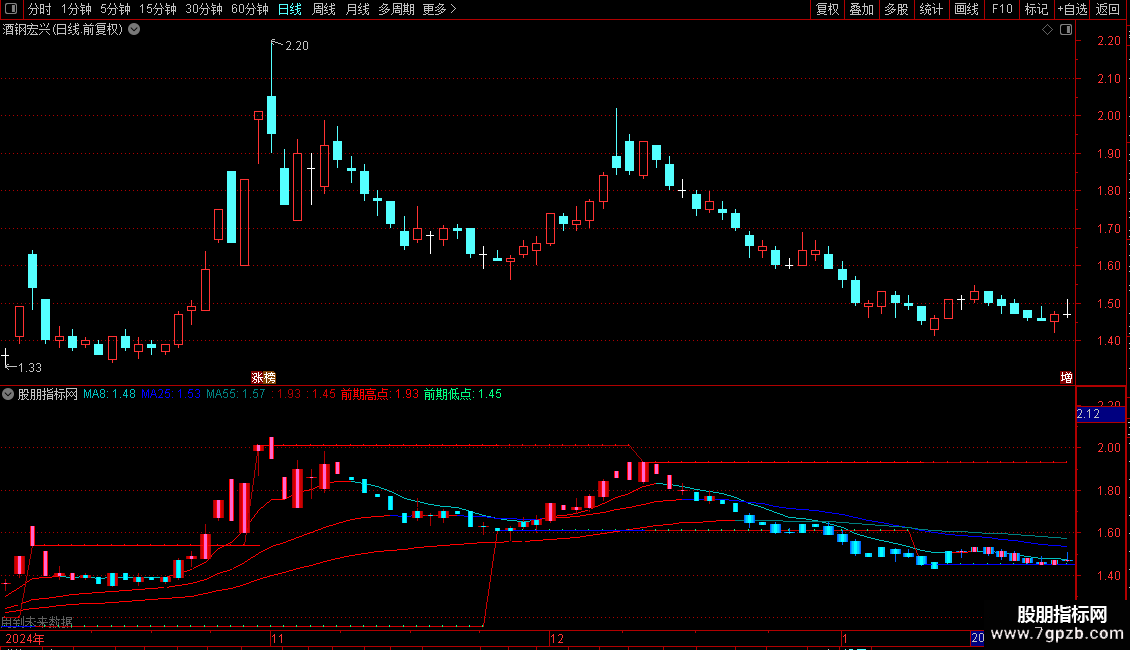This screenshot has height=650, width=1130.
Task: Expand the 更多 periods menu
Action: pyautogui.click(x=439, y=9)
